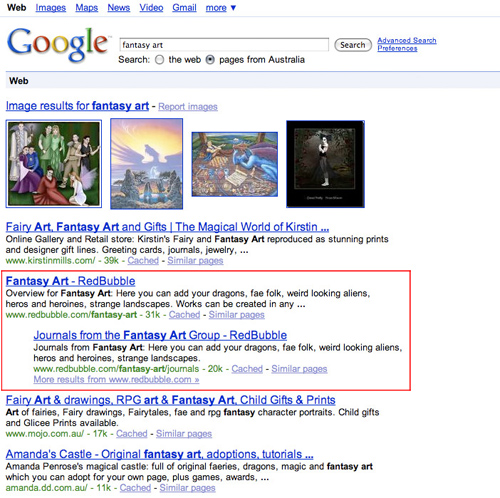Open the Video tab link
Screen dimensions: 500x498
pyautogui.click(x=151, y=8)
